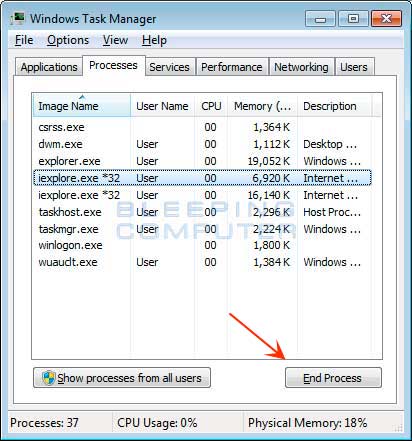Select iexplore.exe *32 using 16,140 K
412x441 pixels.
202,195
